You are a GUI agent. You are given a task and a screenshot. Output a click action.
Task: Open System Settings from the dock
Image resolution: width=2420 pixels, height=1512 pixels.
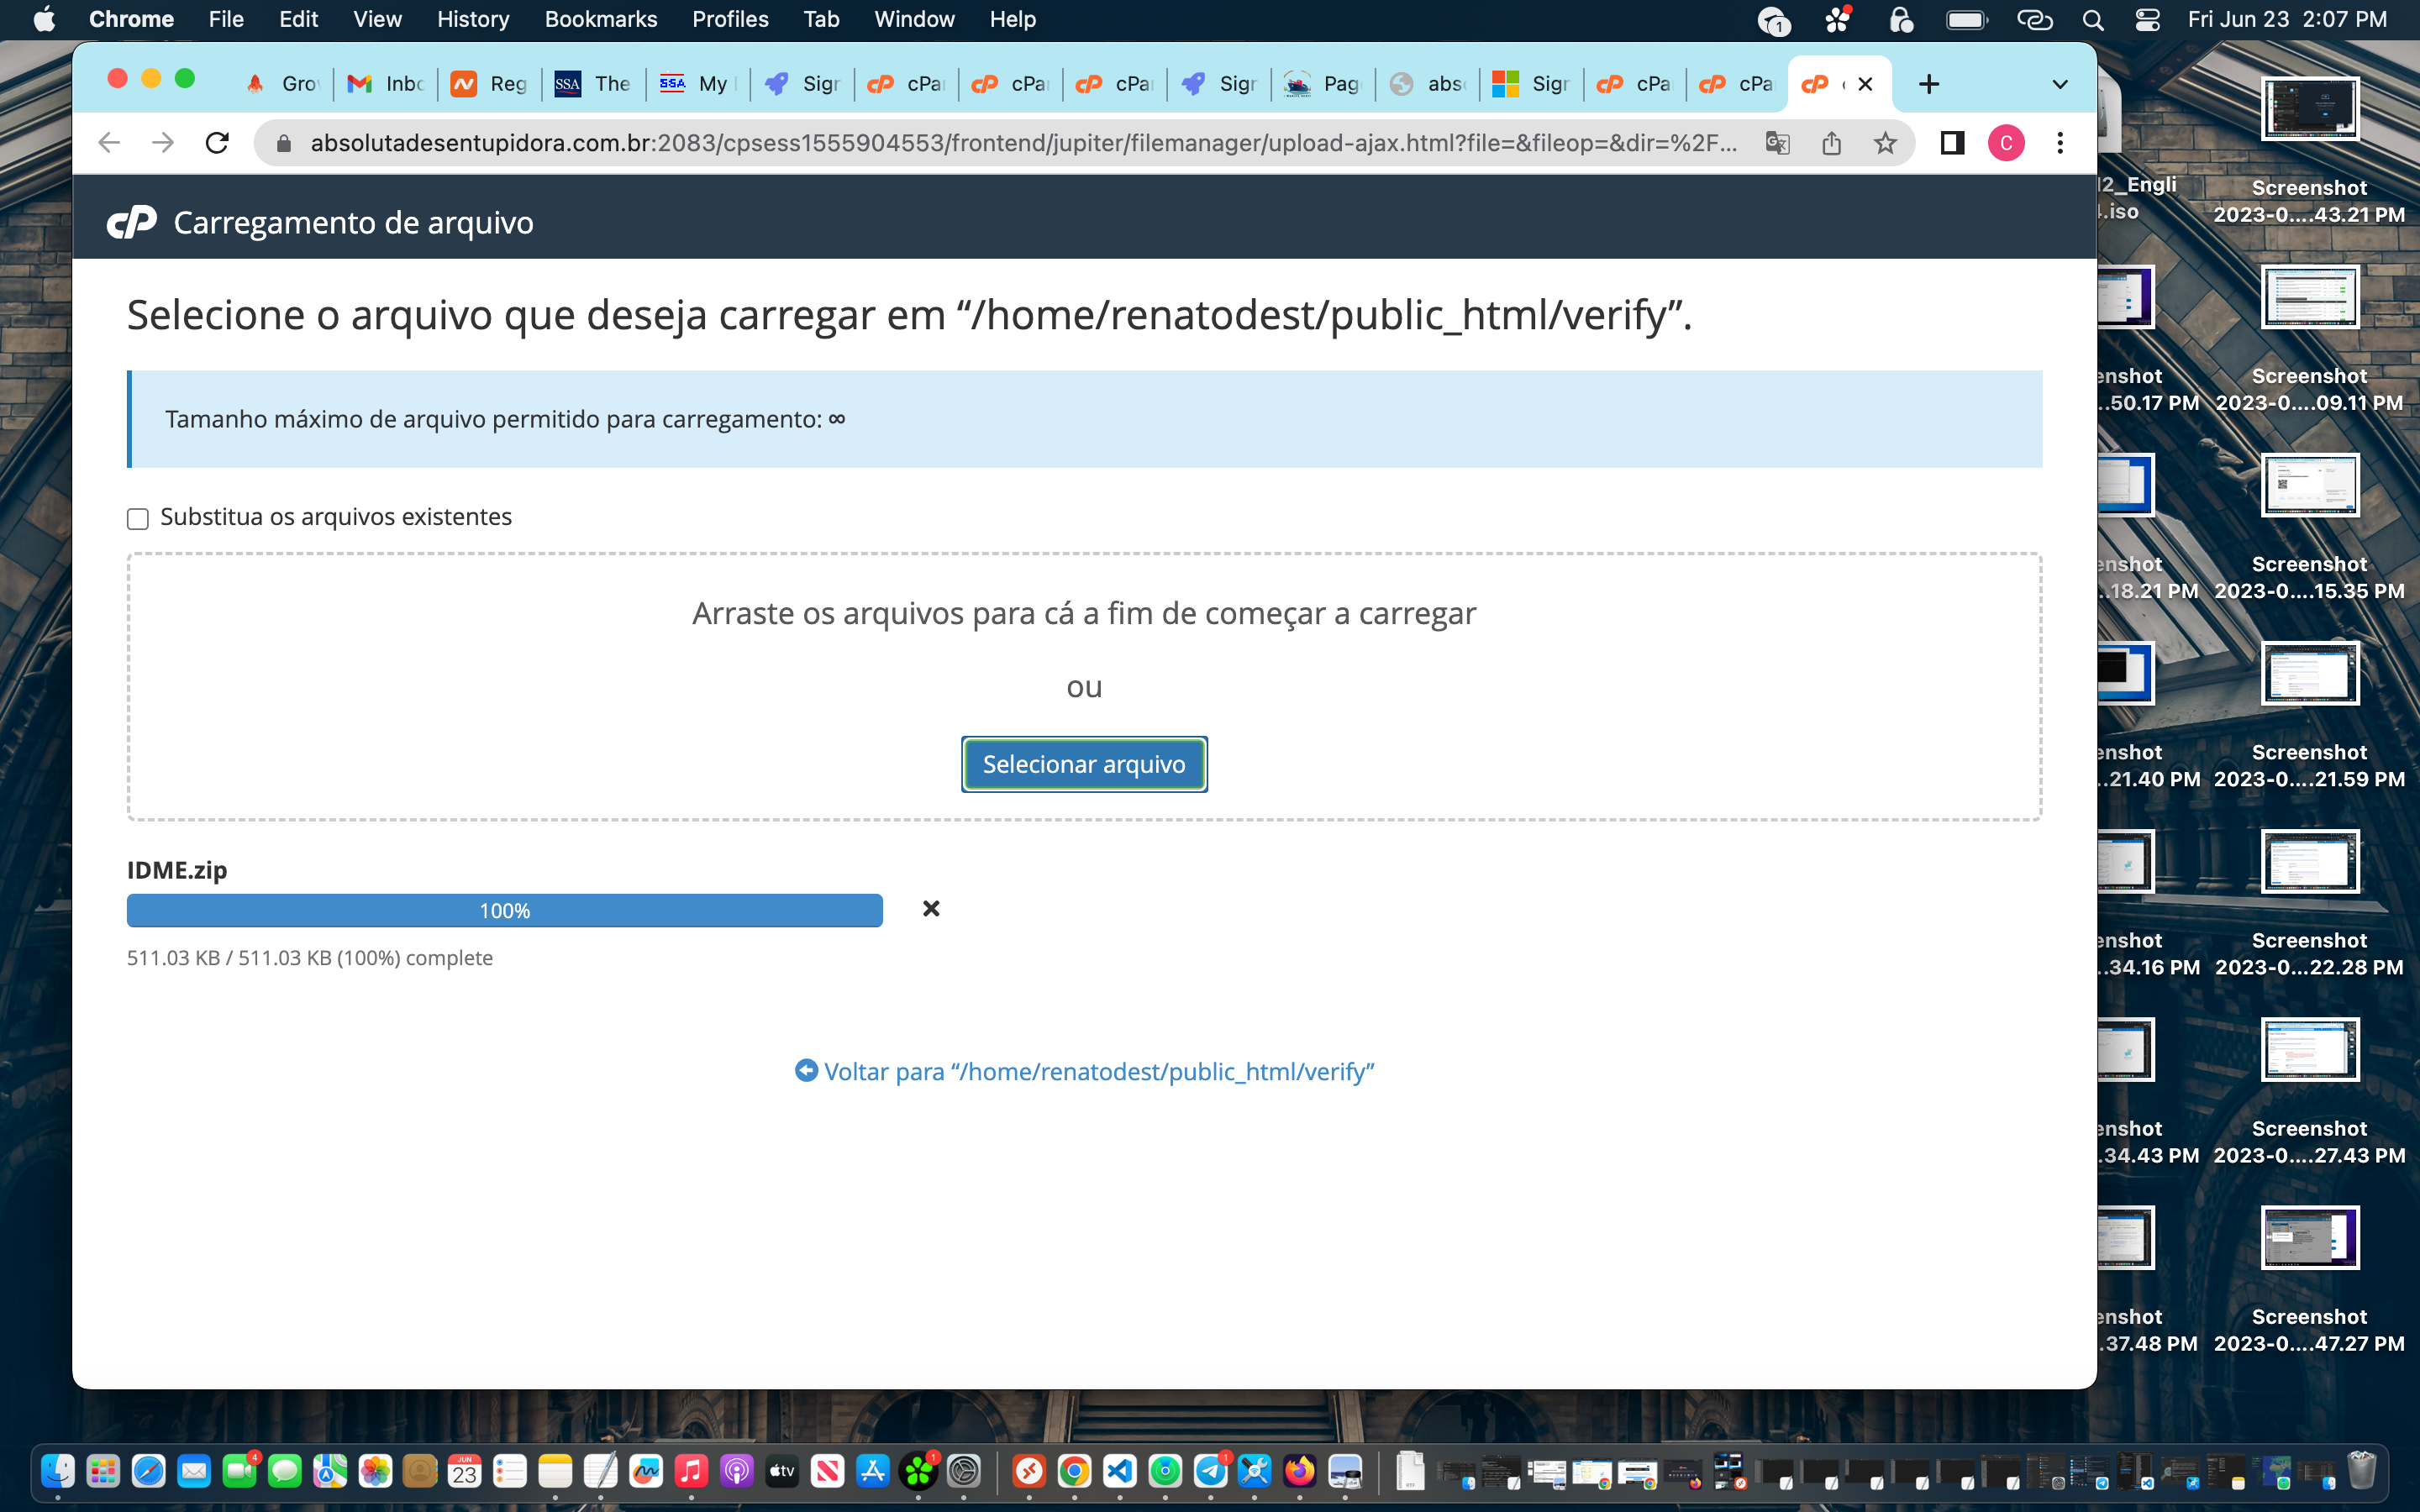click(964, 1471)
